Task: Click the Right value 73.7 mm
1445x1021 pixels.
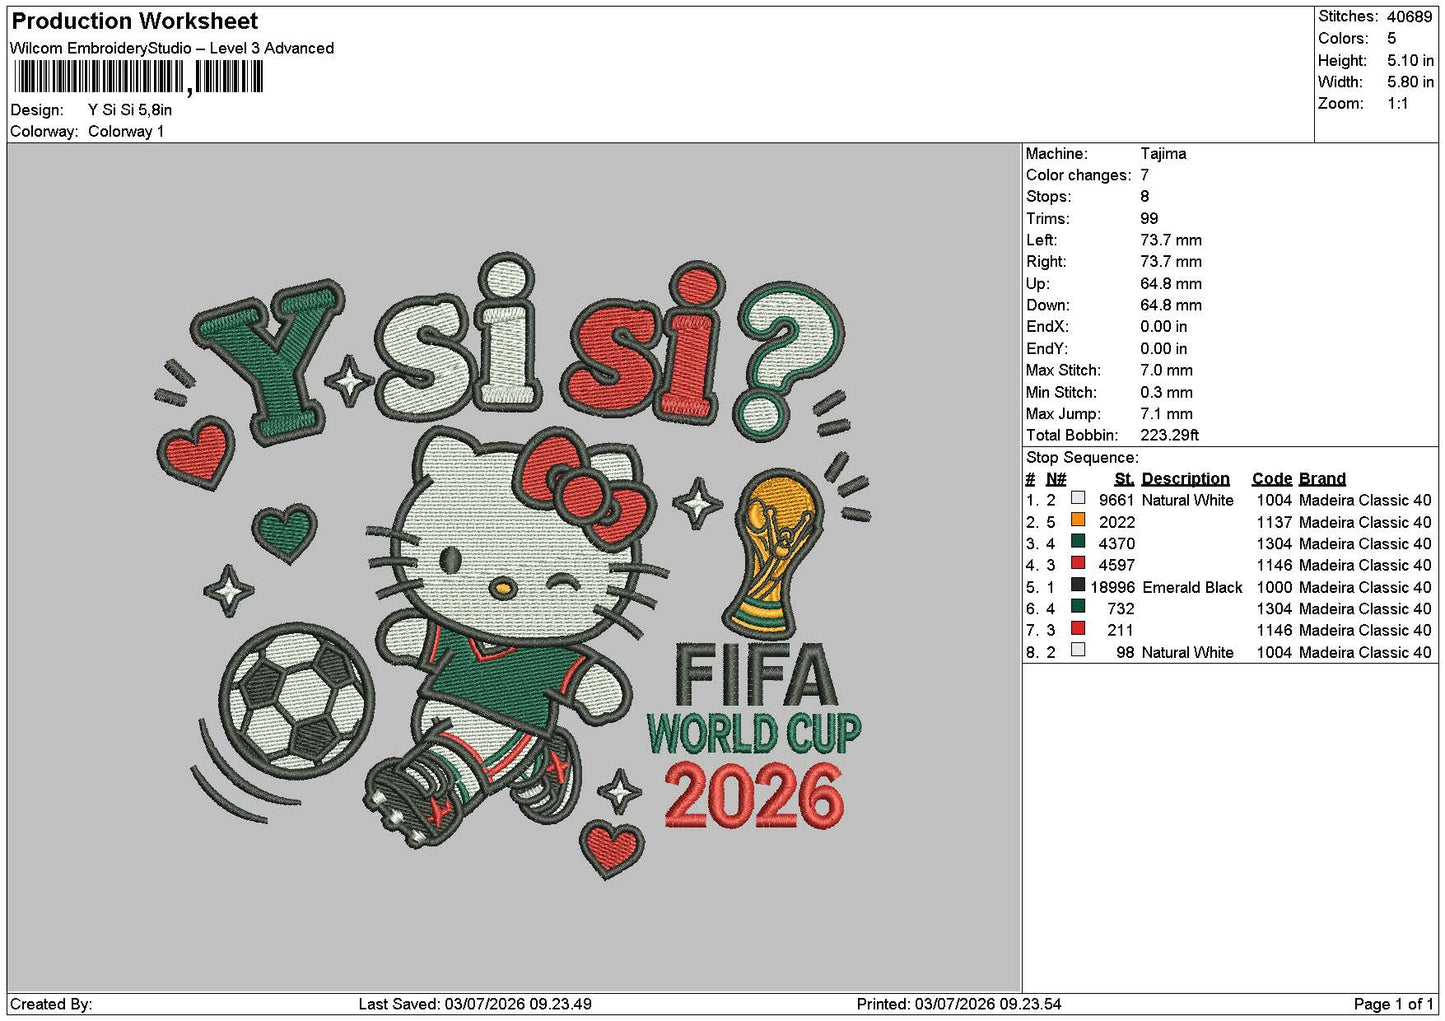Action: pyautogui.click(x=1171, y=262)
